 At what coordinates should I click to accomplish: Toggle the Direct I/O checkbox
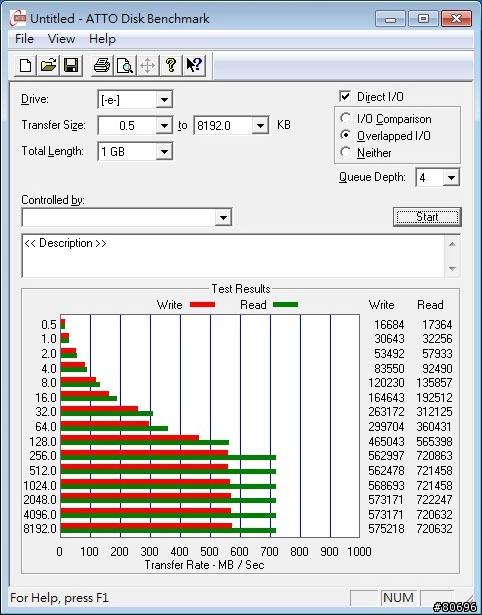pyautogui.click(x=345, y=96)
